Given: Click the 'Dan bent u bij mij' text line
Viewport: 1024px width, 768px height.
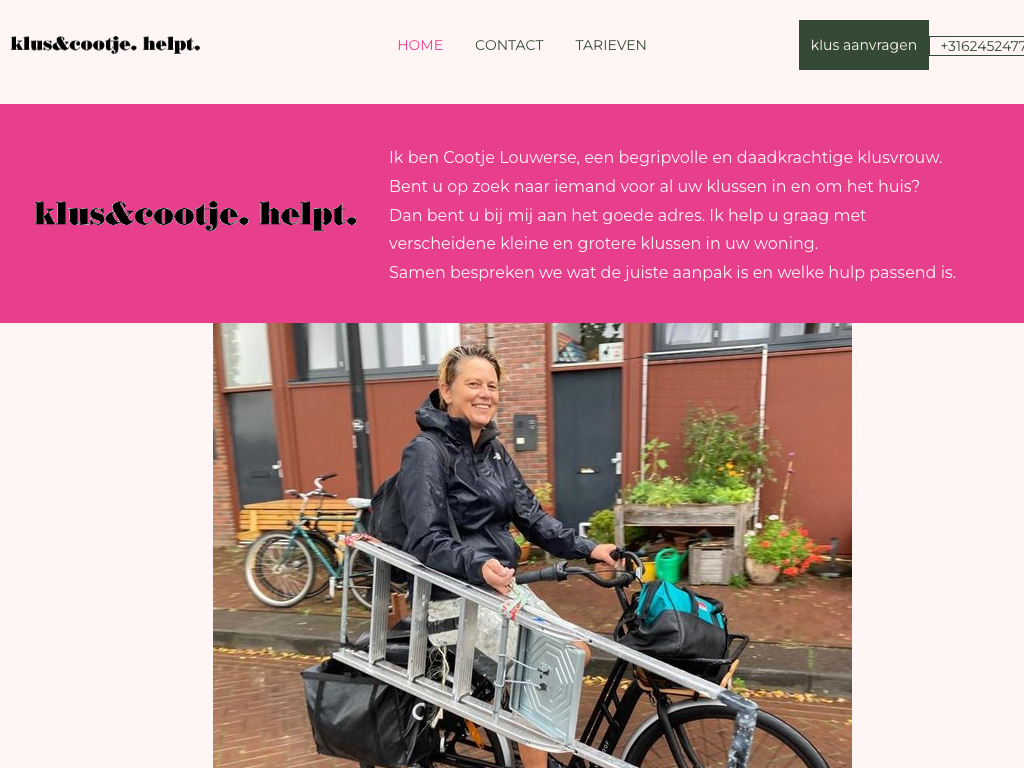Looking at the screenshot, I should (628, 215).
